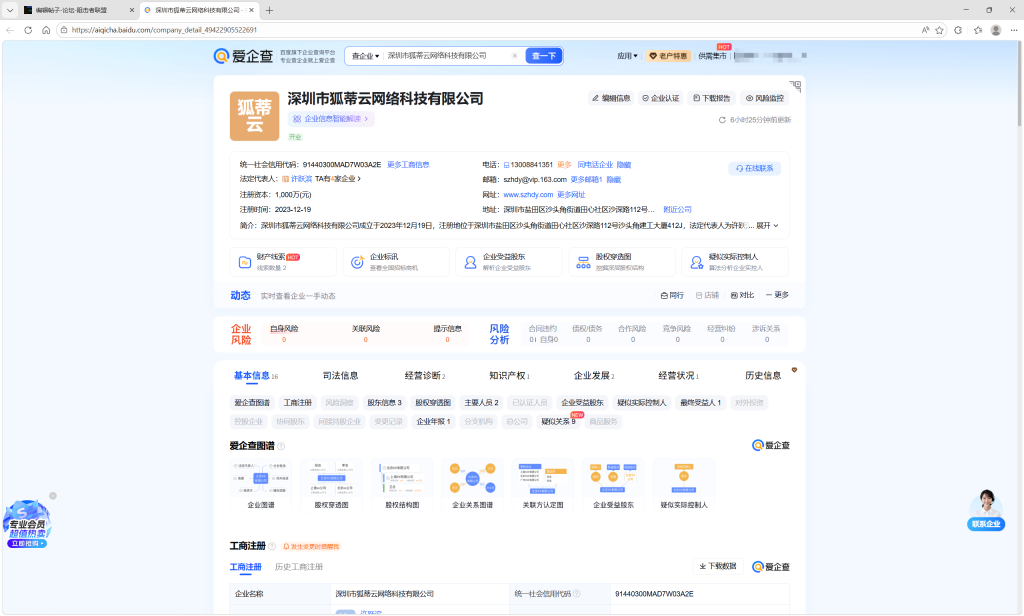The height and width of the screenshot is (616, 1024).
Task: Click the 供需集市 header link
Action: [x=712, y=56]
